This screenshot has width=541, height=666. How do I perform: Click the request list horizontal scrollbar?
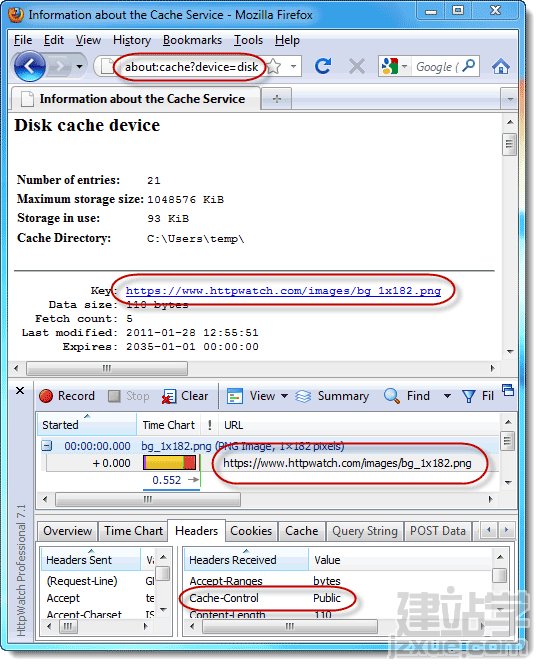[x=148, y=499]
